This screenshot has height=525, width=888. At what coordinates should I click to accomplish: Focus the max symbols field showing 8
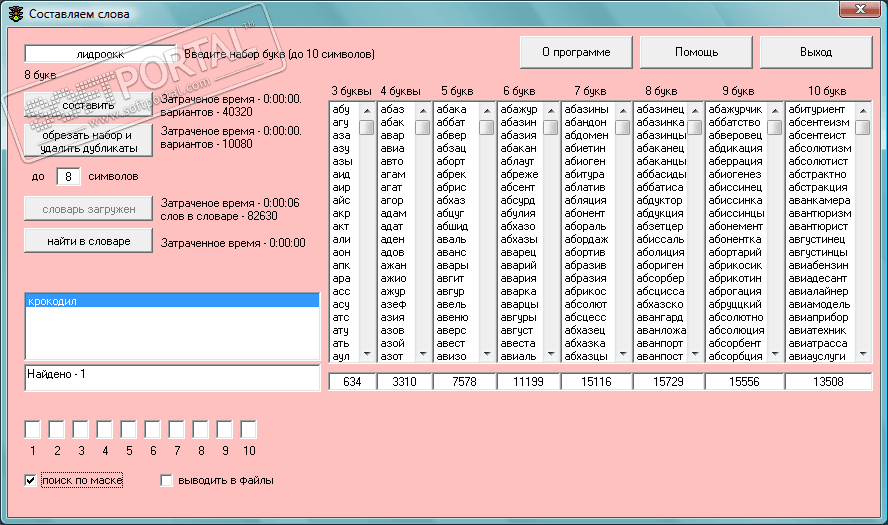(68, 176)
